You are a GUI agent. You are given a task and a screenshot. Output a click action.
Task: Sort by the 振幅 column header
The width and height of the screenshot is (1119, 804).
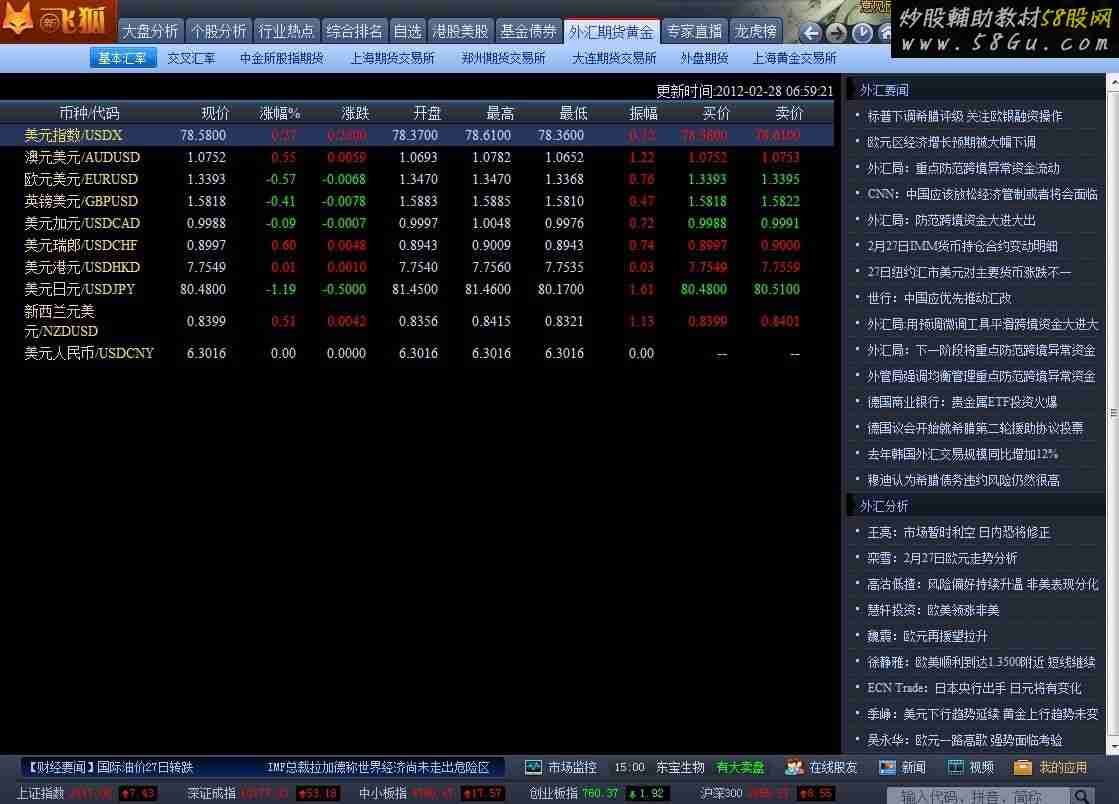pos(643,113)
